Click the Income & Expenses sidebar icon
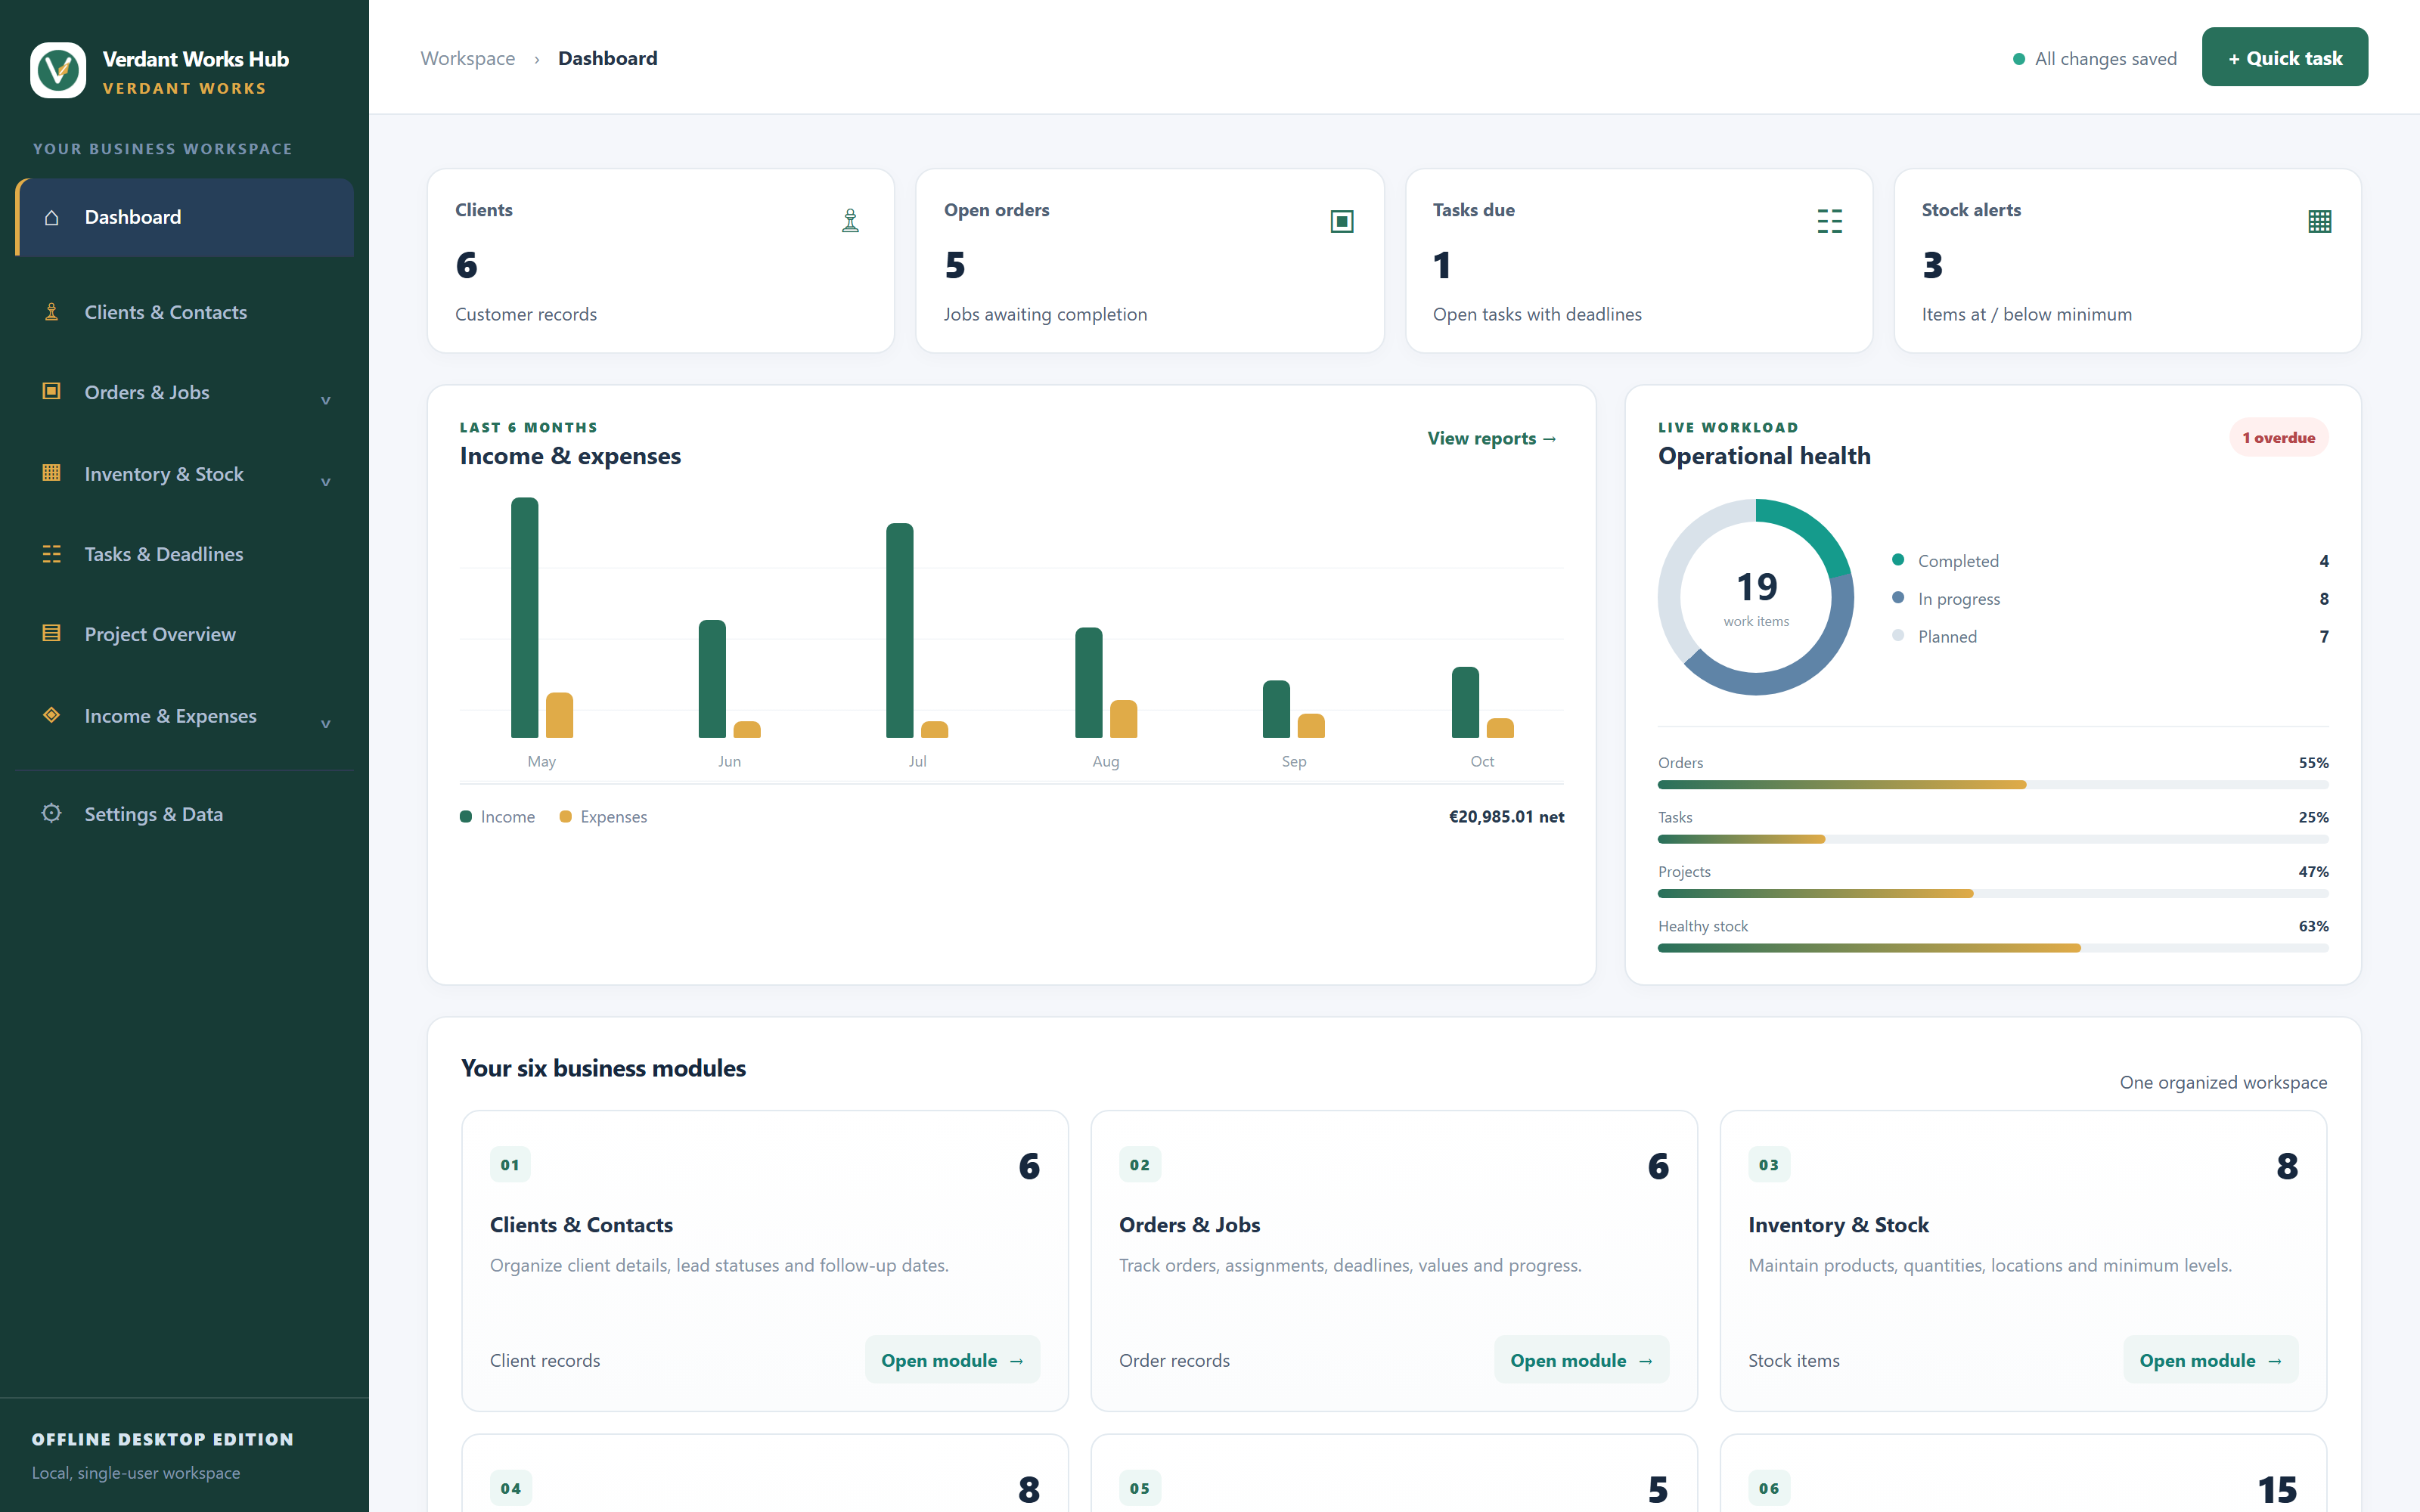 [52, 715]
